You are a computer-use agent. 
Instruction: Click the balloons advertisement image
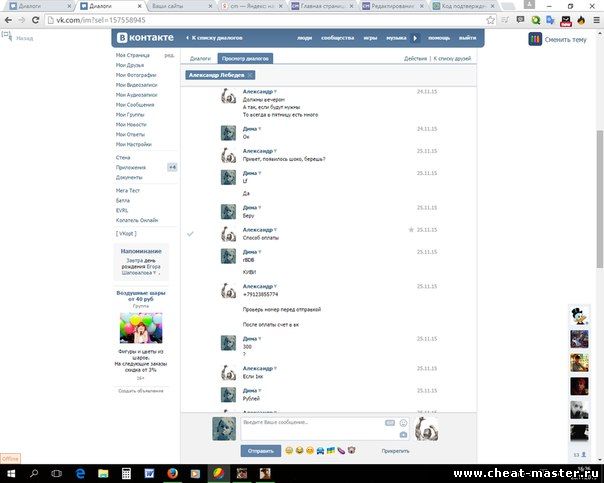pyautogui.click(x=140, y=328)
